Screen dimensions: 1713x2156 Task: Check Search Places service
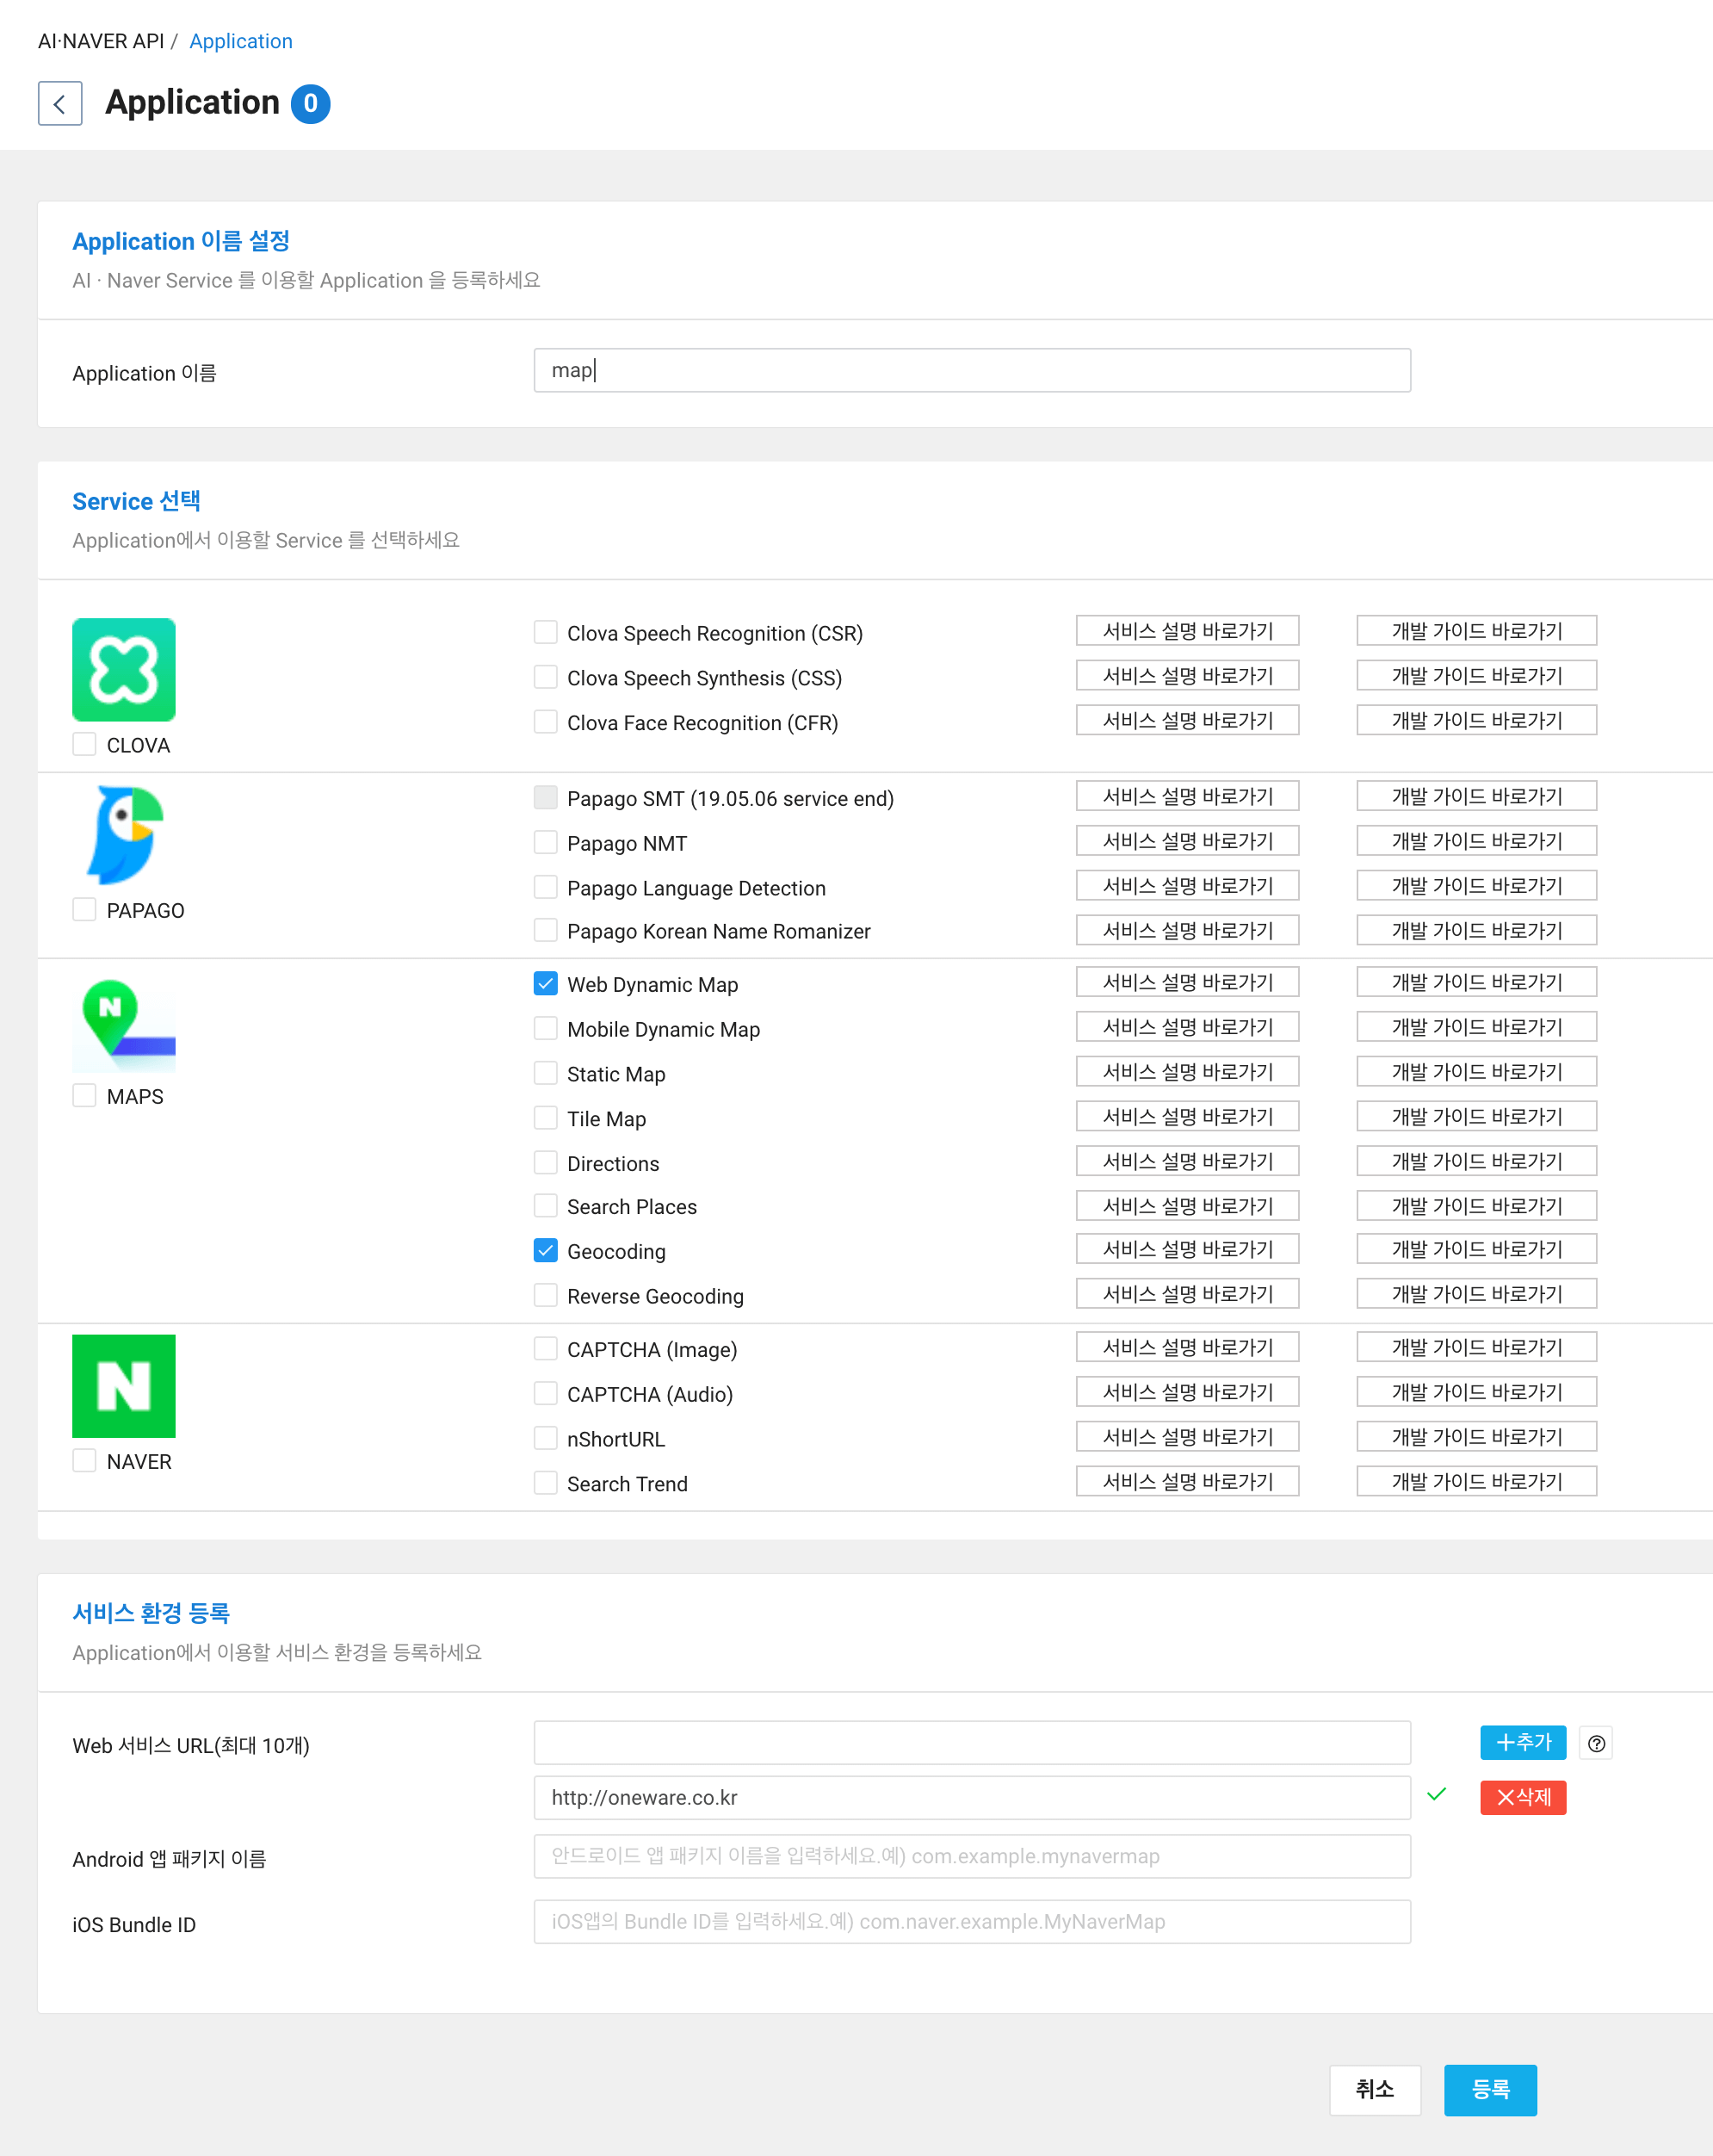click(x=546, y=1206)
